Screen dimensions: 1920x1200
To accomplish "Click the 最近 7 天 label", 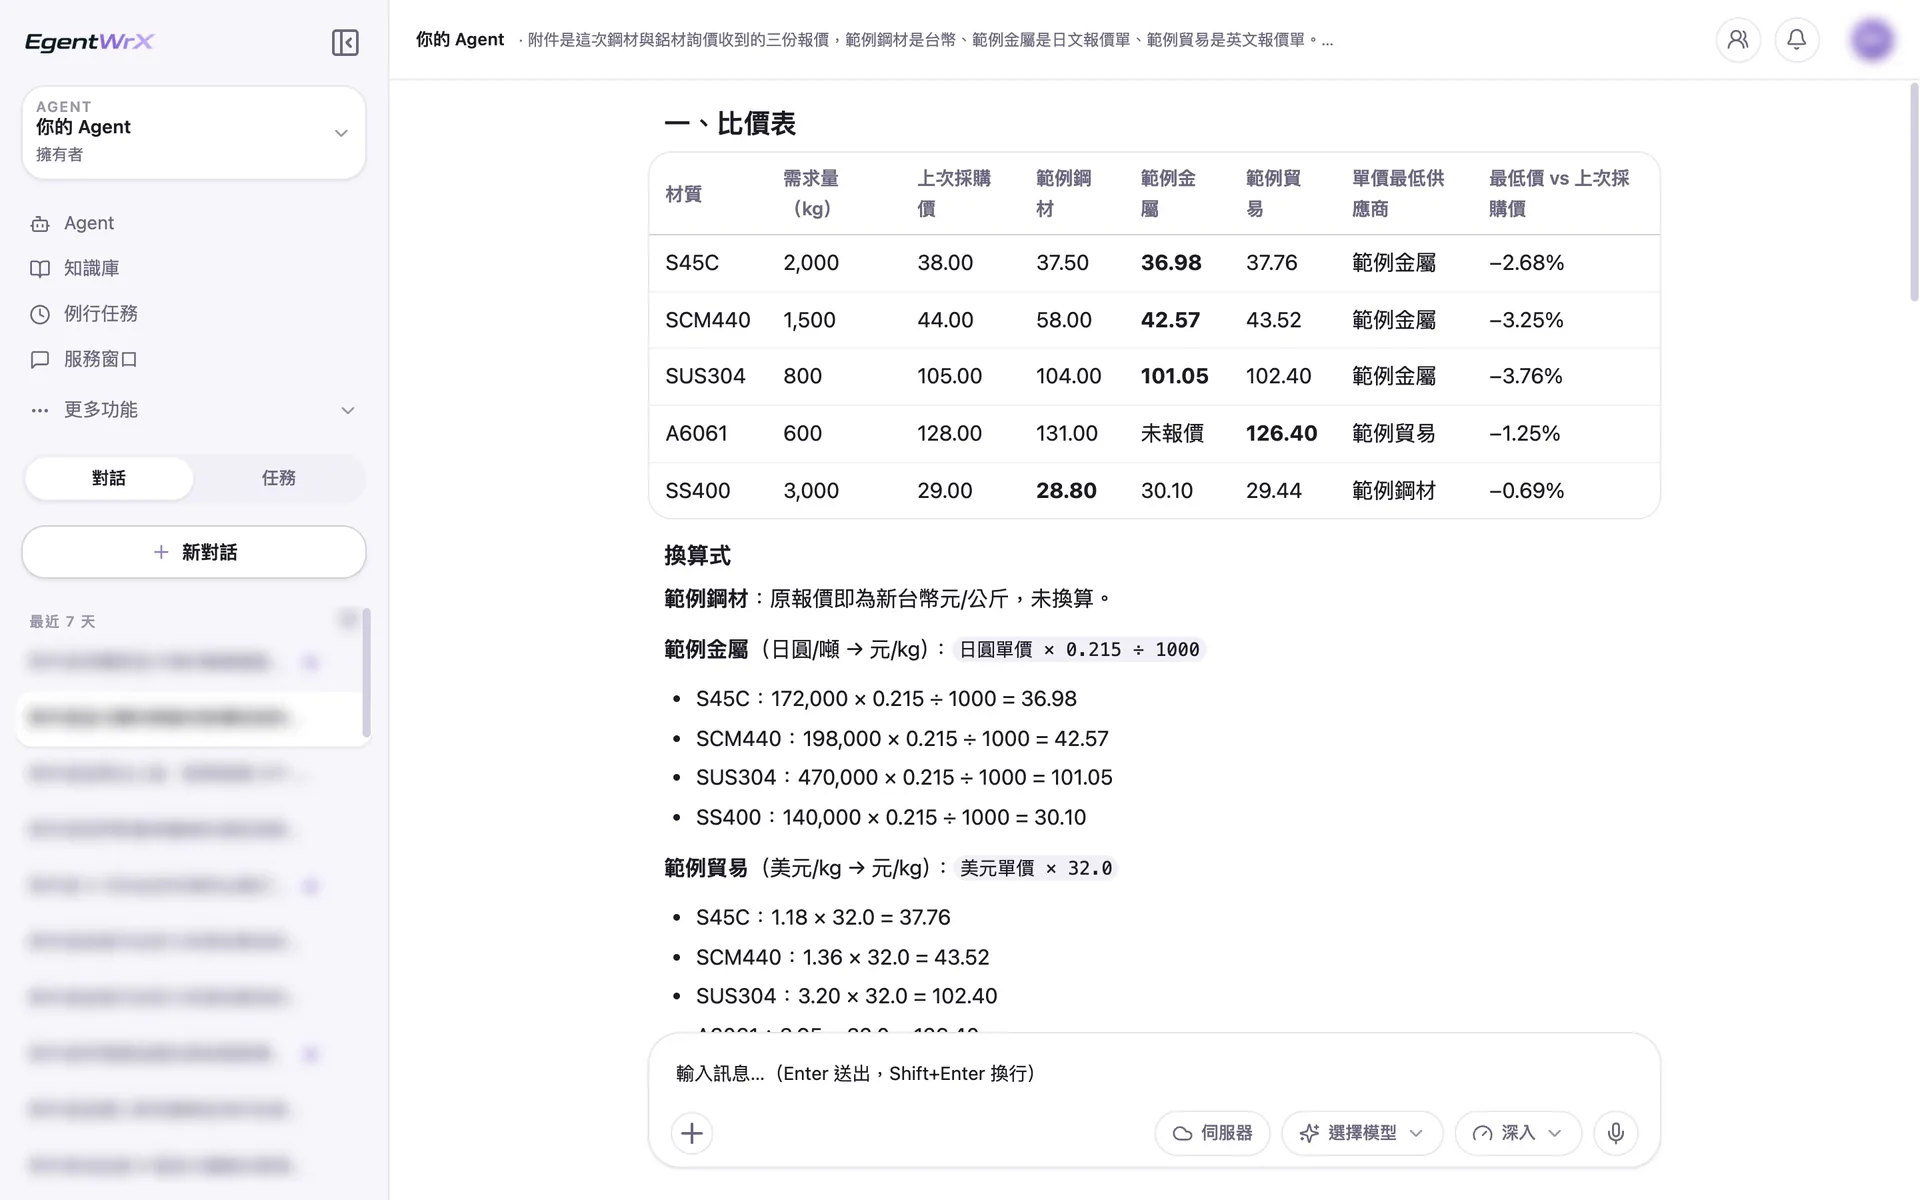I will coord(62,621).
